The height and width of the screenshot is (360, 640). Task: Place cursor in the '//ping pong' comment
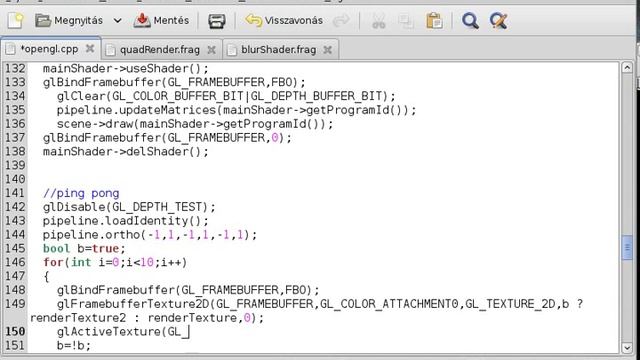[81, 193]
